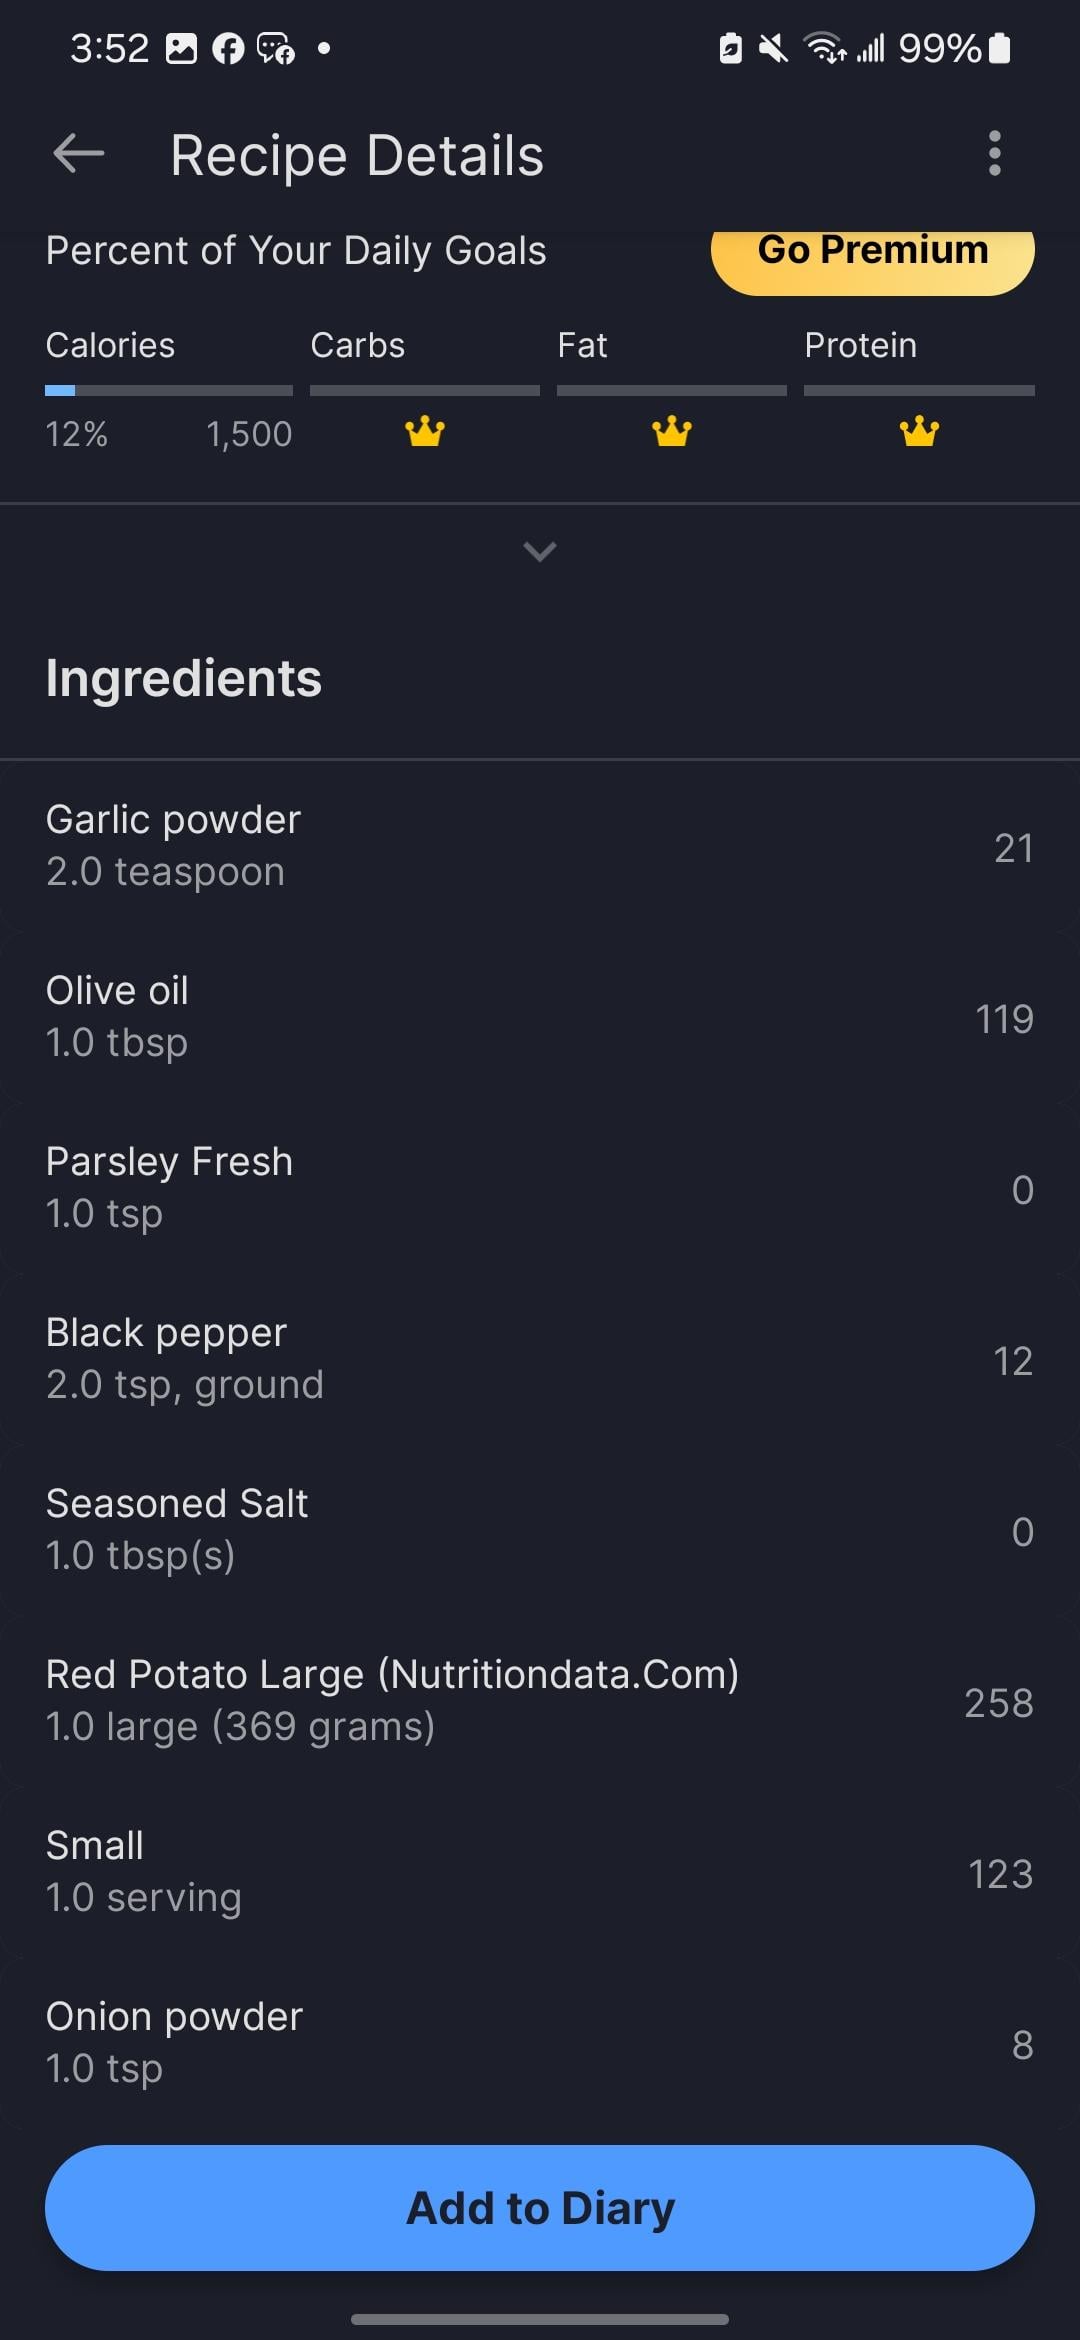Select the Garlic powder ingredient
1080x2340 pixels.
540,846
